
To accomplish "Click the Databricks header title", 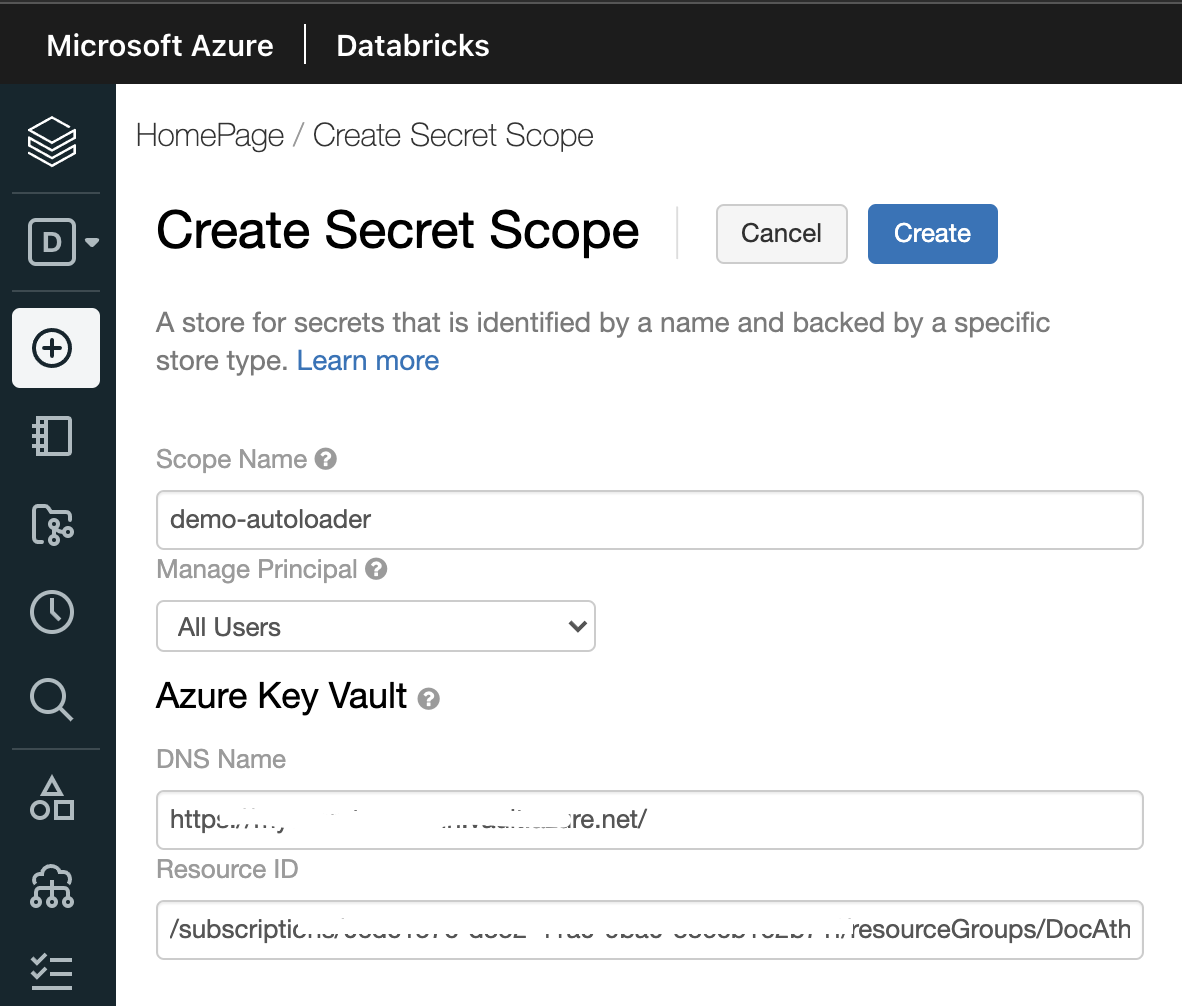I will point(413,46).
